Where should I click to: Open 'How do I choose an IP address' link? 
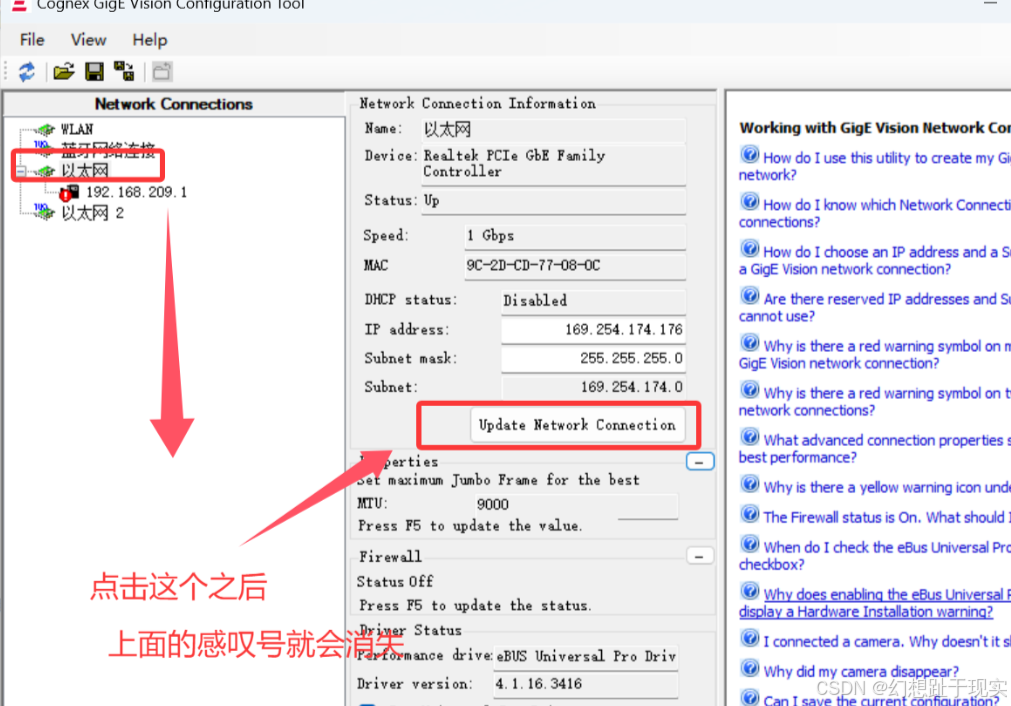coord(874,260)
